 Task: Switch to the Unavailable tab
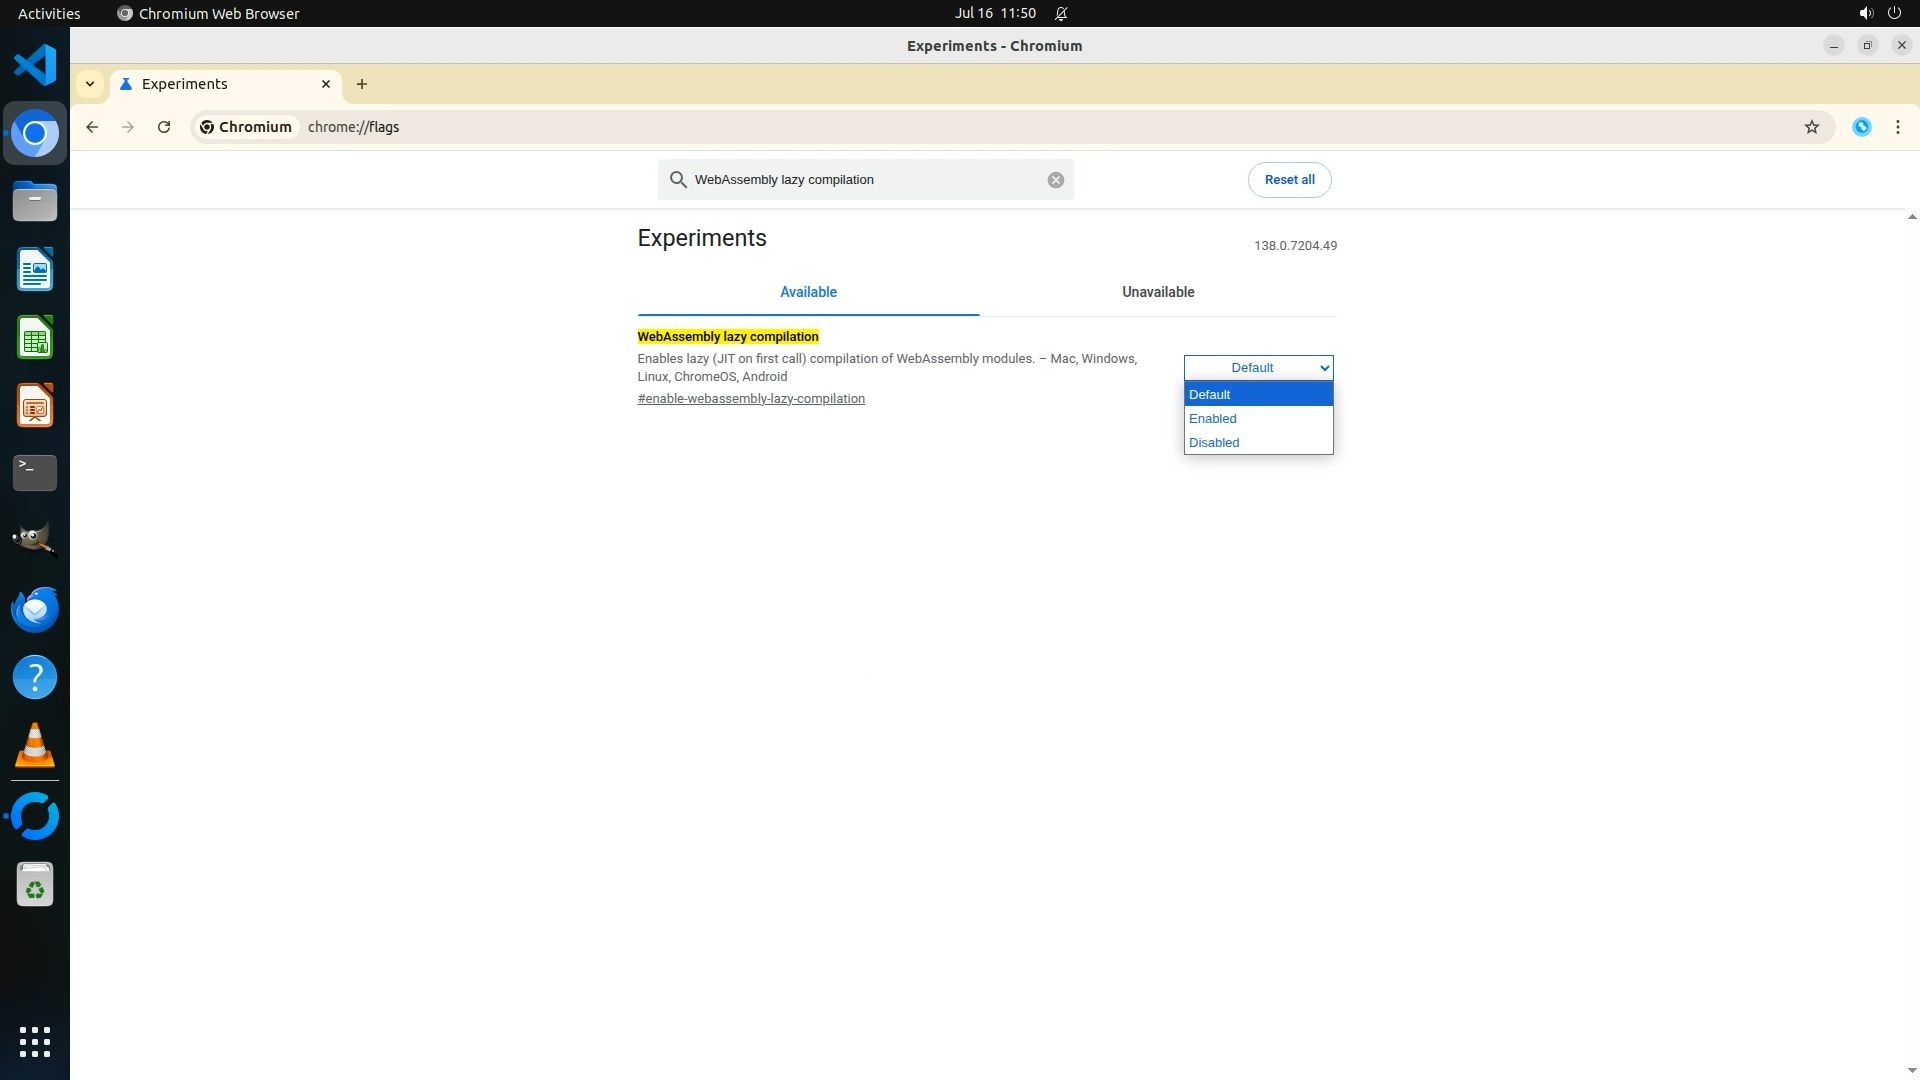pos(1157,292)
